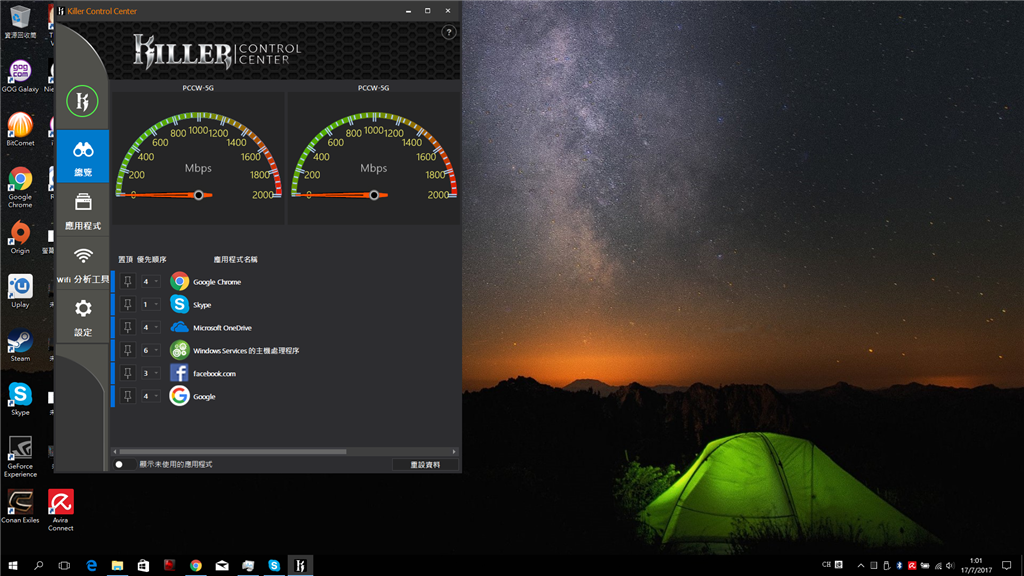Open the Action Center notifications icon
1024x576 pixels.
1006,566
